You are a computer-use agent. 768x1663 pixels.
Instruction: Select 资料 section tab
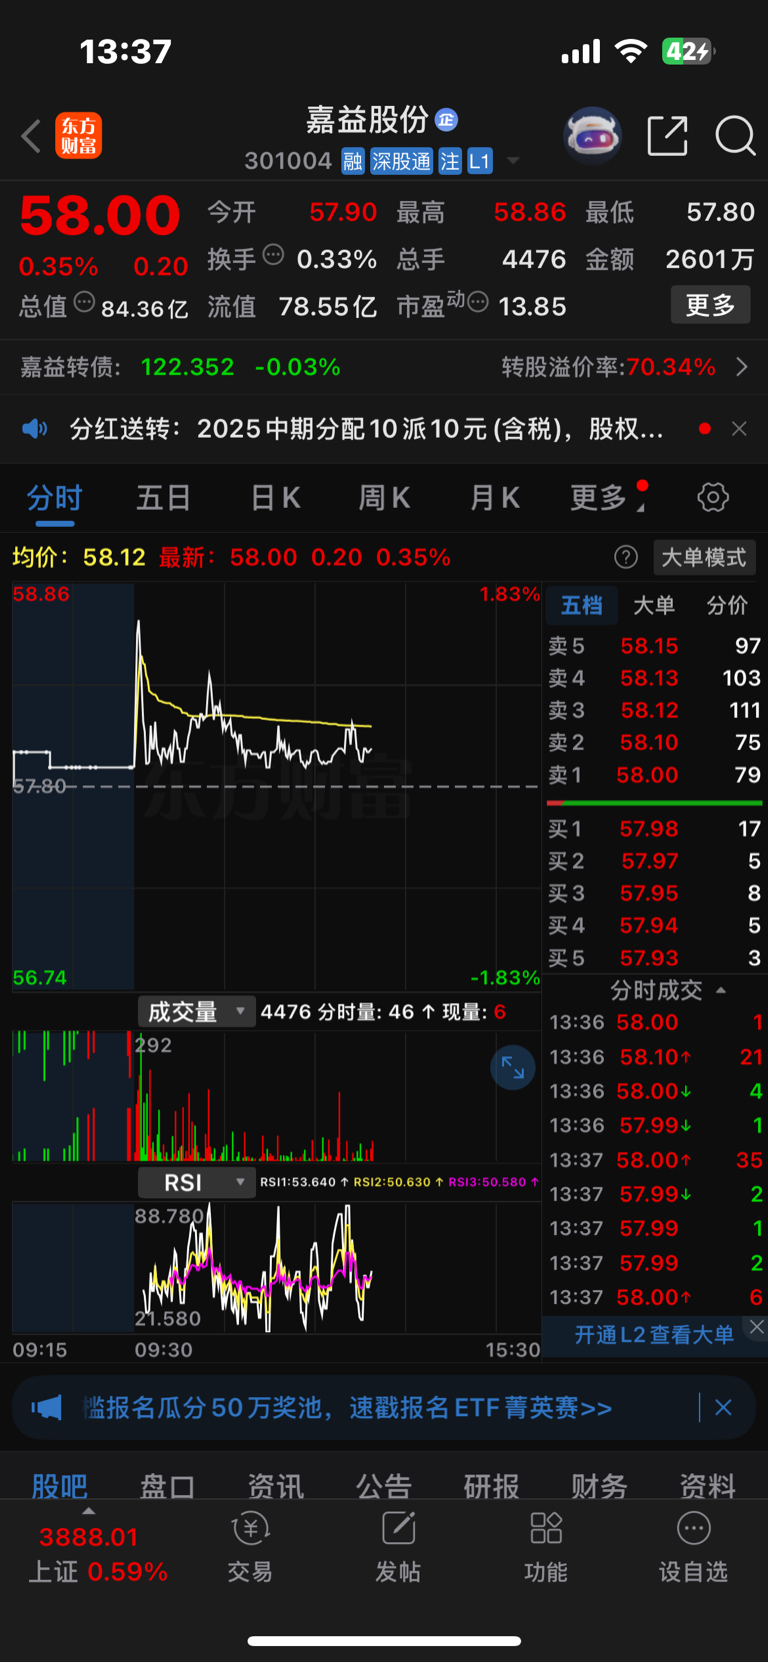[x=707, y=1486]
